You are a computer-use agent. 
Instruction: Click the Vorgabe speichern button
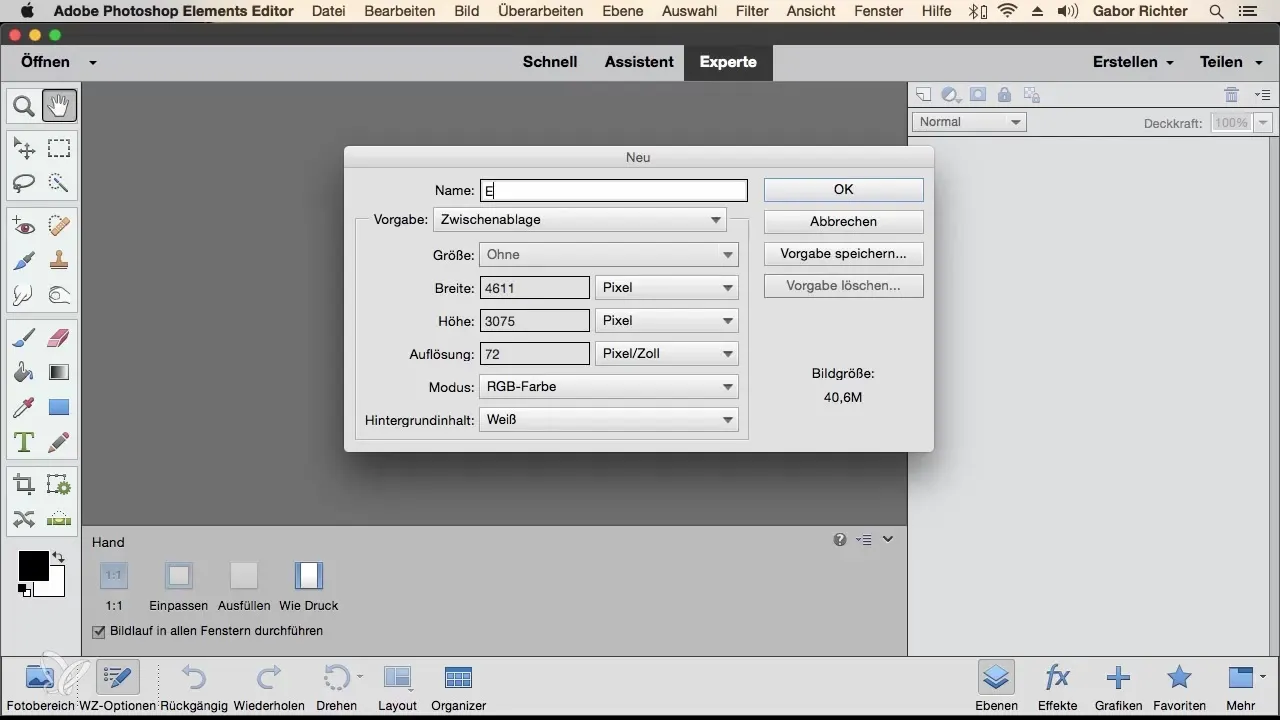click(843, 254)
